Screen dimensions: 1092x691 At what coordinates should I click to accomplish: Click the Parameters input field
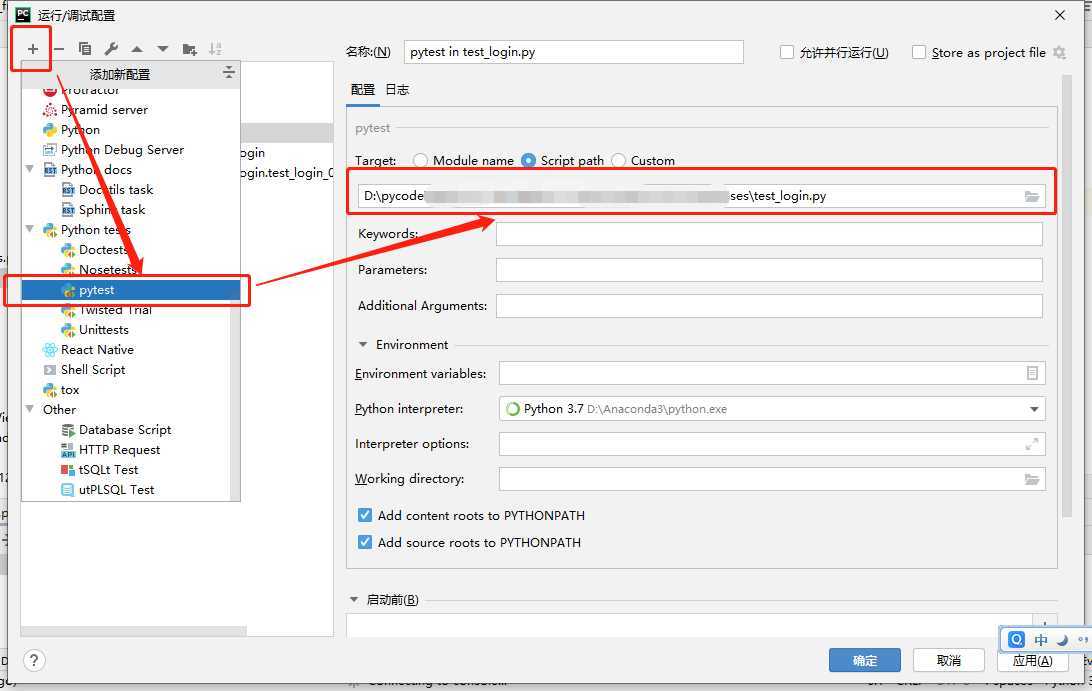(x=769, y=270)
